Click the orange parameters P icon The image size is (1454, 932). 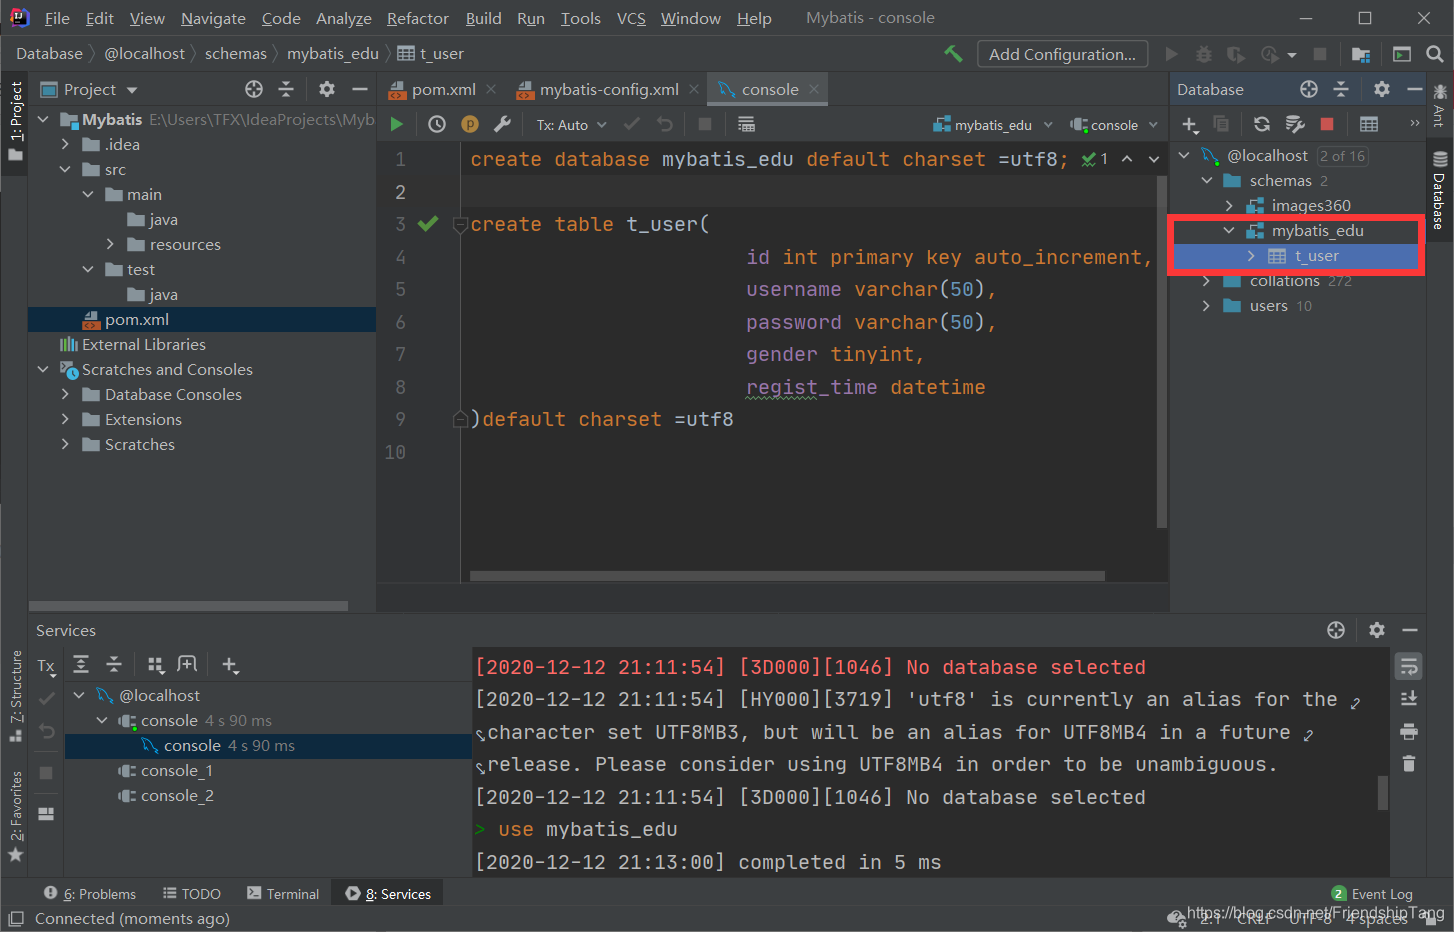click(x=470, y=124)
